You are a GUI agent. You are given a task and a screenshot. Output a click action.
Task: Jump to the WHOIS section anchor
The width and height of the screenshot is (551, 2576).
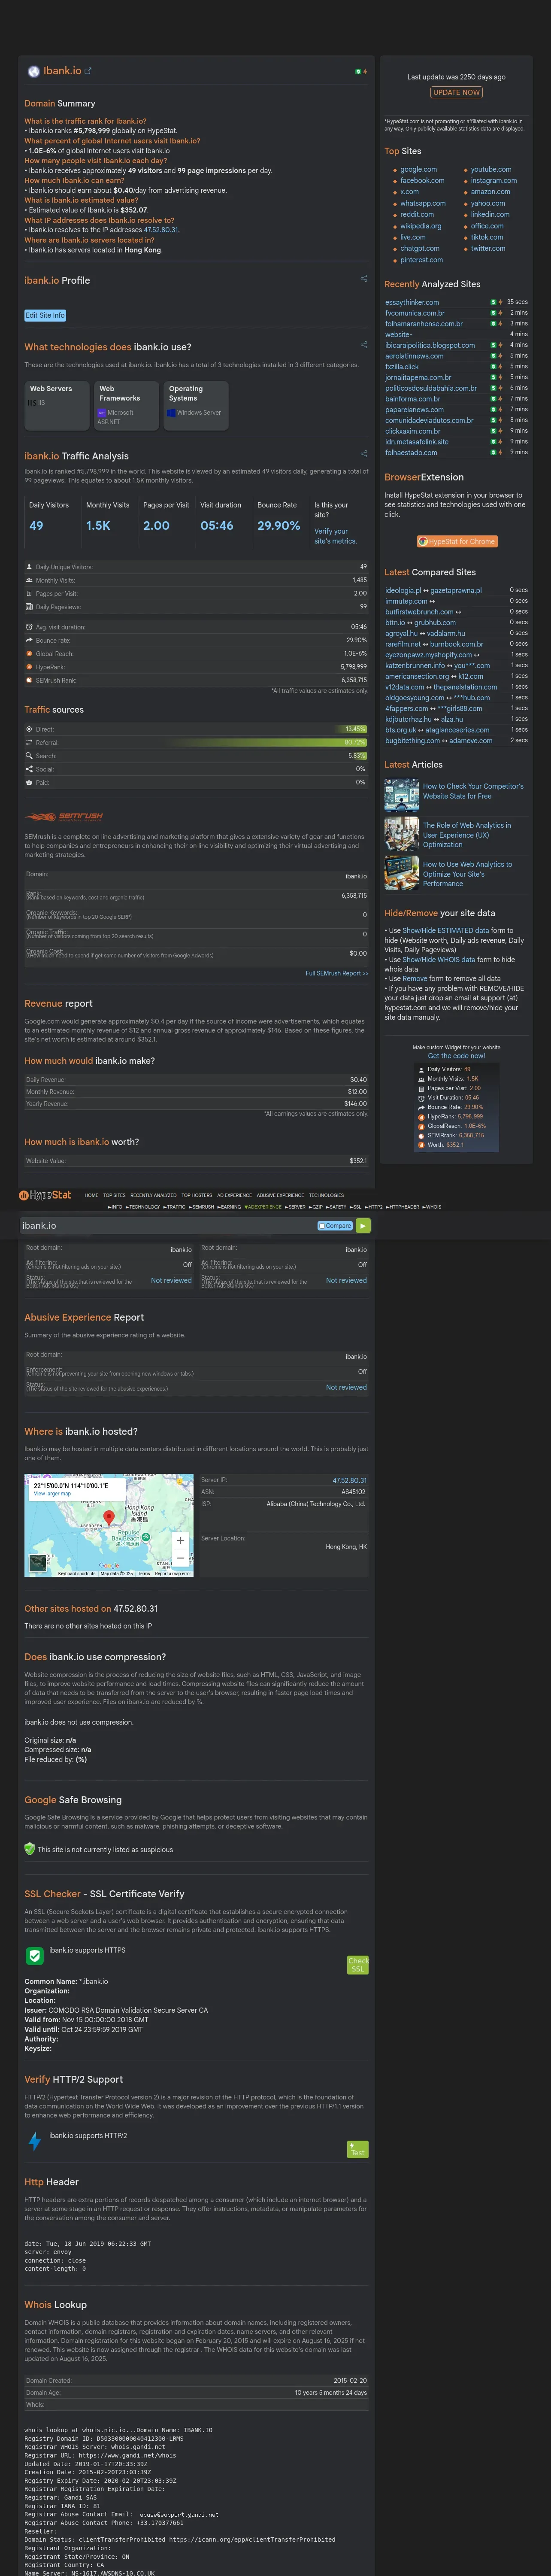point(432,1207)
